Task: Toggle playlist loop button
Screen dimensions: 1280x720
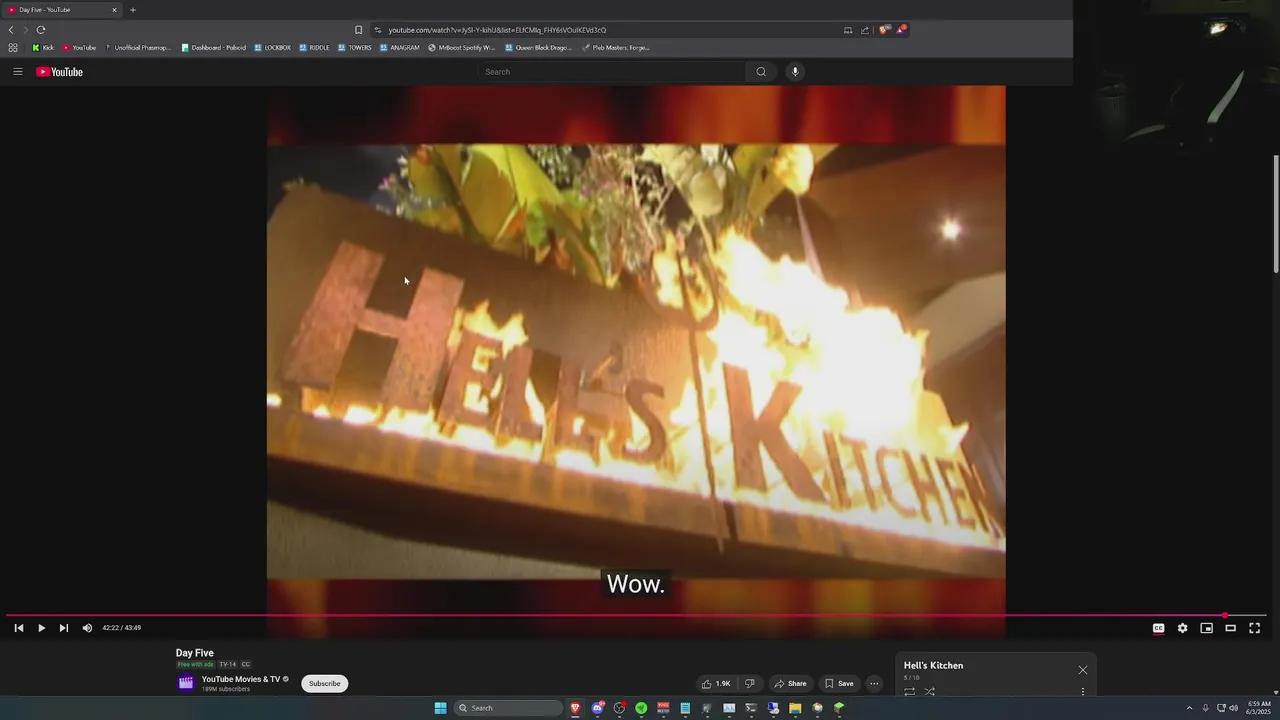Action: tap(910, 691)
